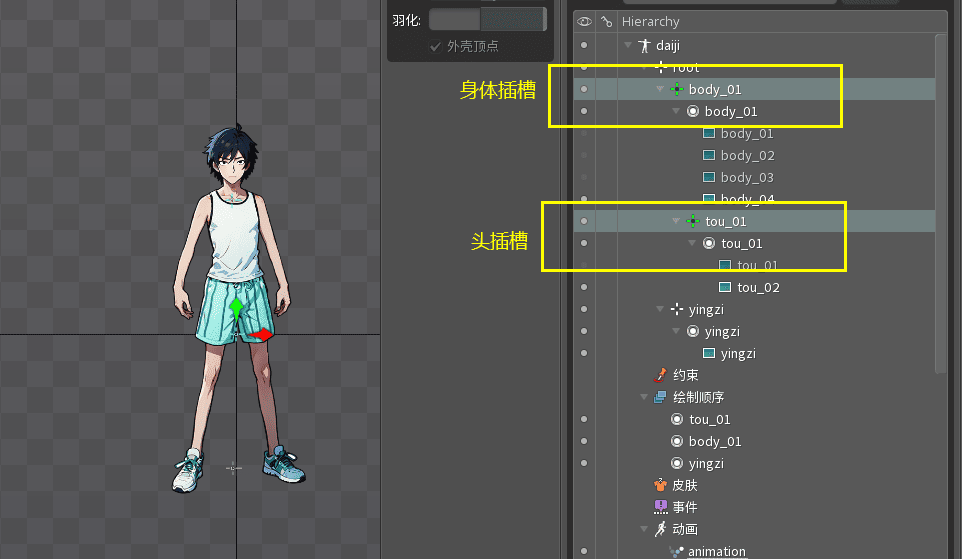Click the Hierarchy panel vertical scrollbar
The width and height of the screenshot is (962, 559).
coord(940,200)
